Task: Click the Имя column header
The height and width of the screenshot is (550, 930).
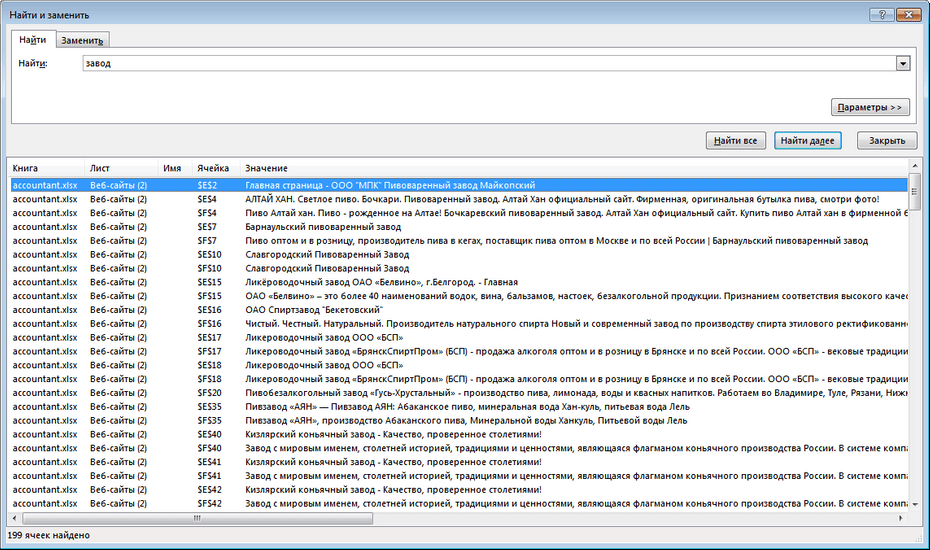Action: click(x=176, y=169)
